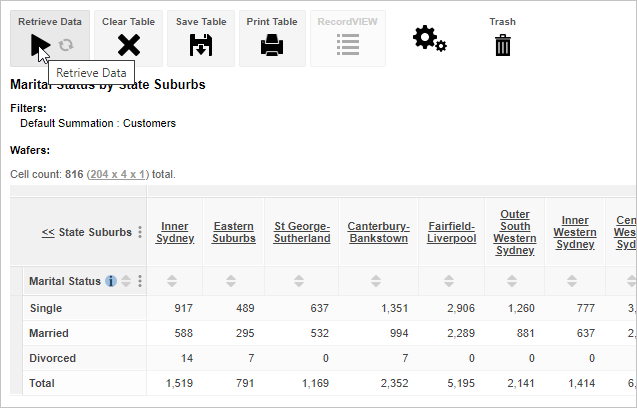
Task: Click the auto-refresh circular arrows icon
Action: pos(66,44)
